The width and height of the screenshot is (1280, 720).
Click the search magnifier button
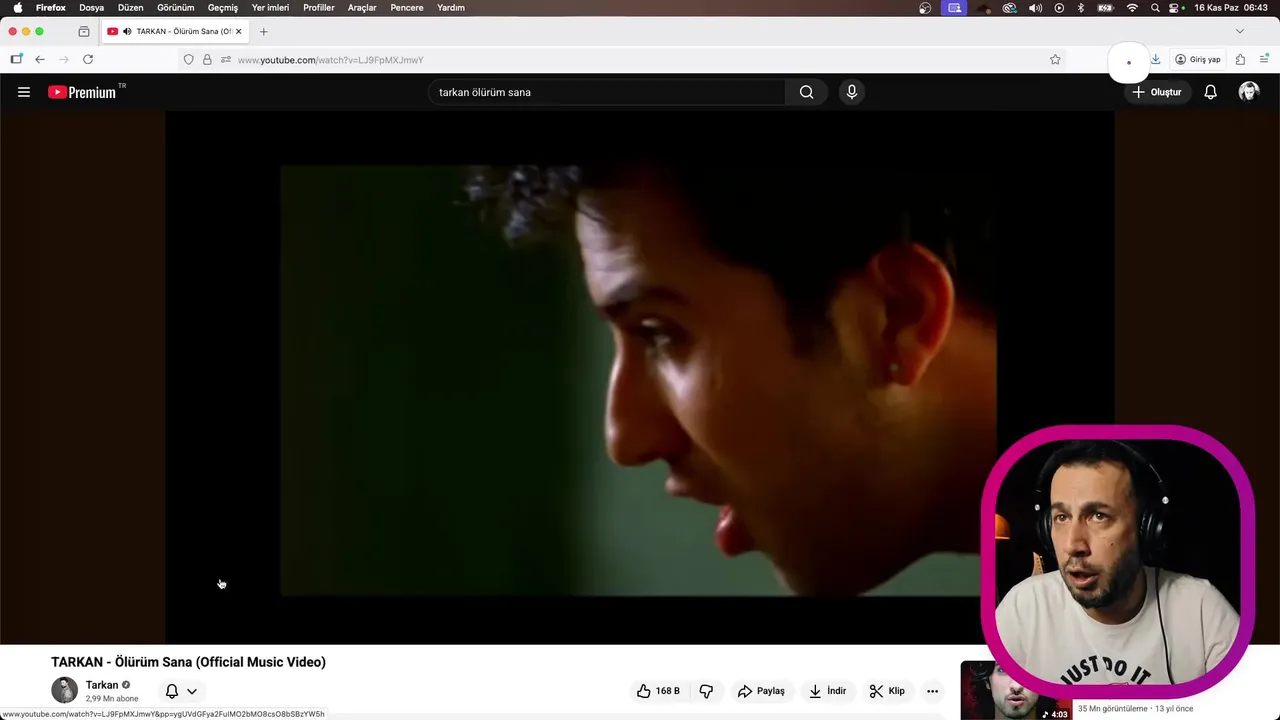[x=806, y=92]
